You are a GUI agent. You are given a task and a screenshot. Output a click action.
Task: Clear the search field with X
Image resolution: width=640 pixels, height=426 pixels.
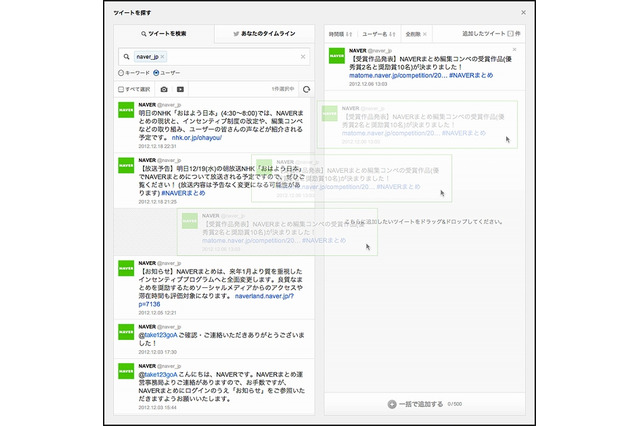pos(303,57)
